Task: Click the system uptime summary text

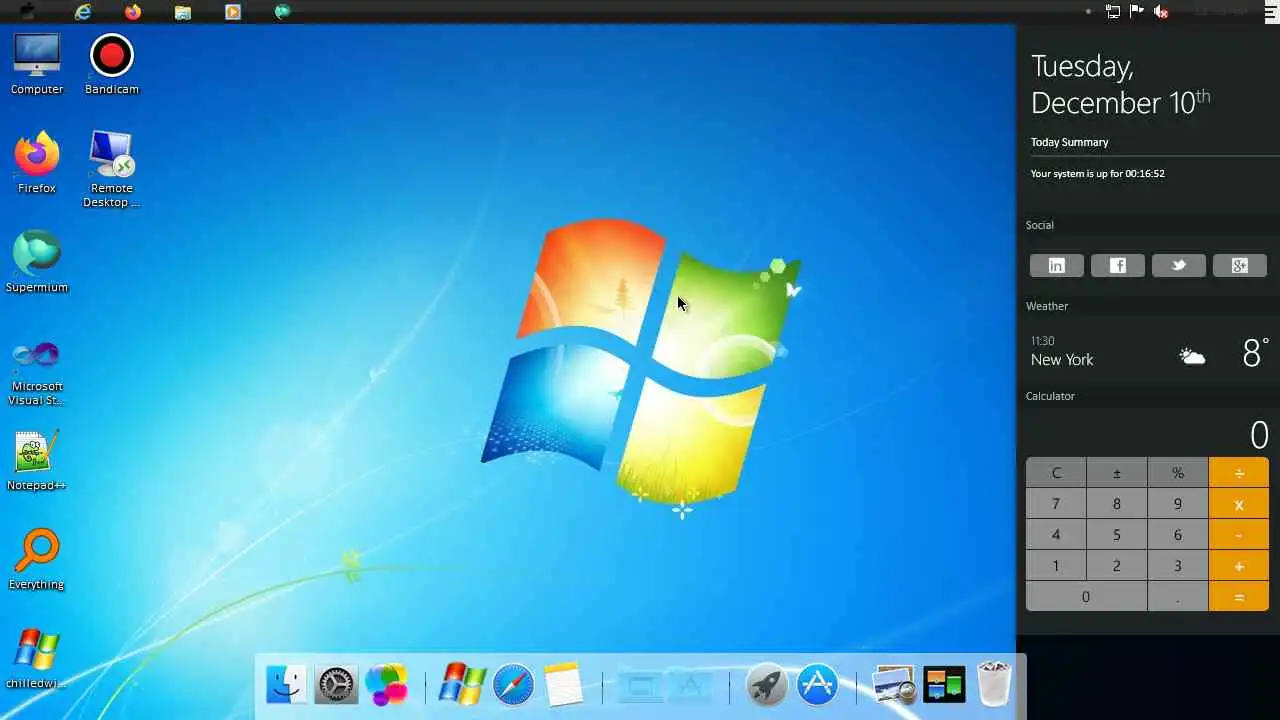Action: click(x=1098, y=173)
